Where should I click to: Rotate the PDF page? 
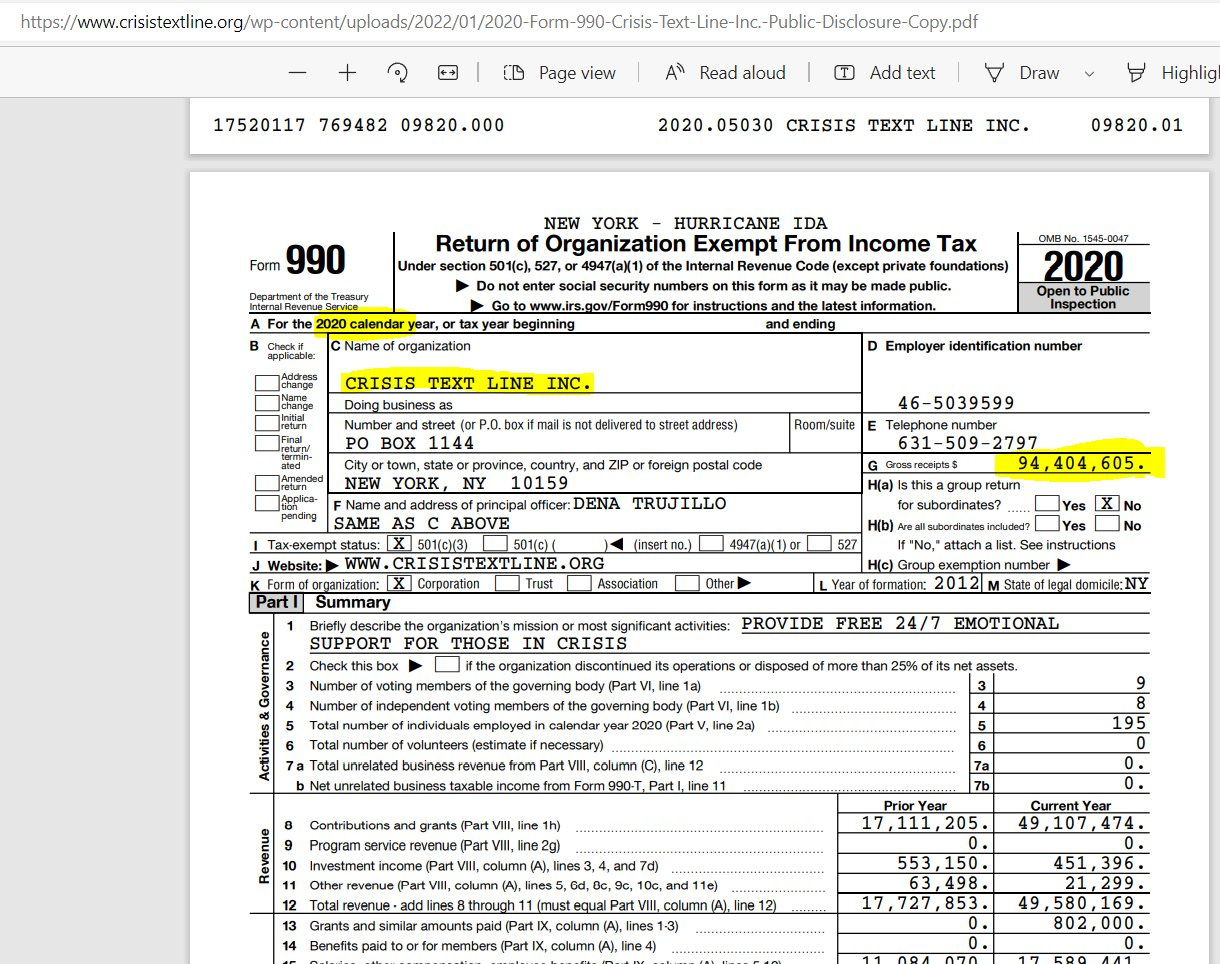coord(398,73)
